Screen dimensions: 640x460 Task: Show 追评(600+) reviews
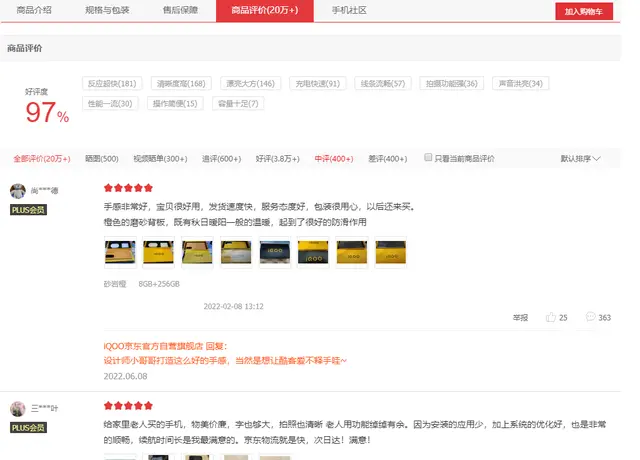(221, 159)
